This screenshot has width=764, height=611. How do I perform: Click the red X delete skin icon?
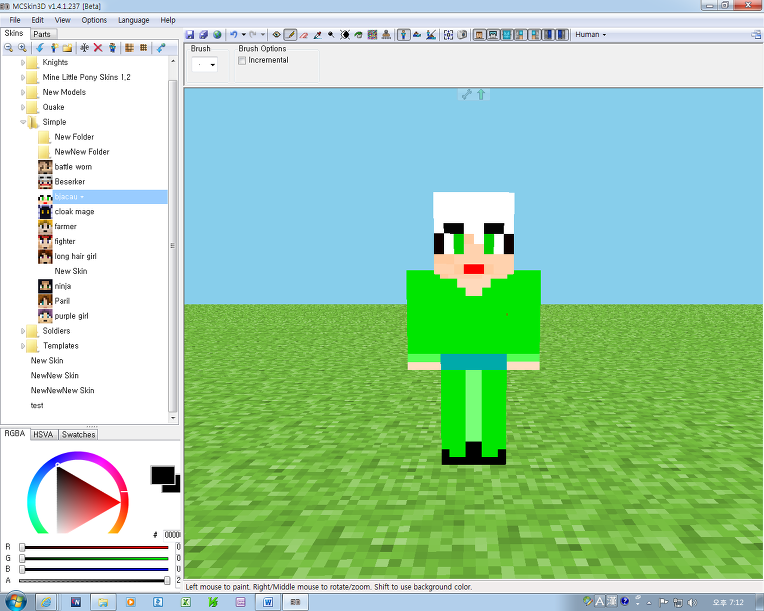tap(98, 47)
